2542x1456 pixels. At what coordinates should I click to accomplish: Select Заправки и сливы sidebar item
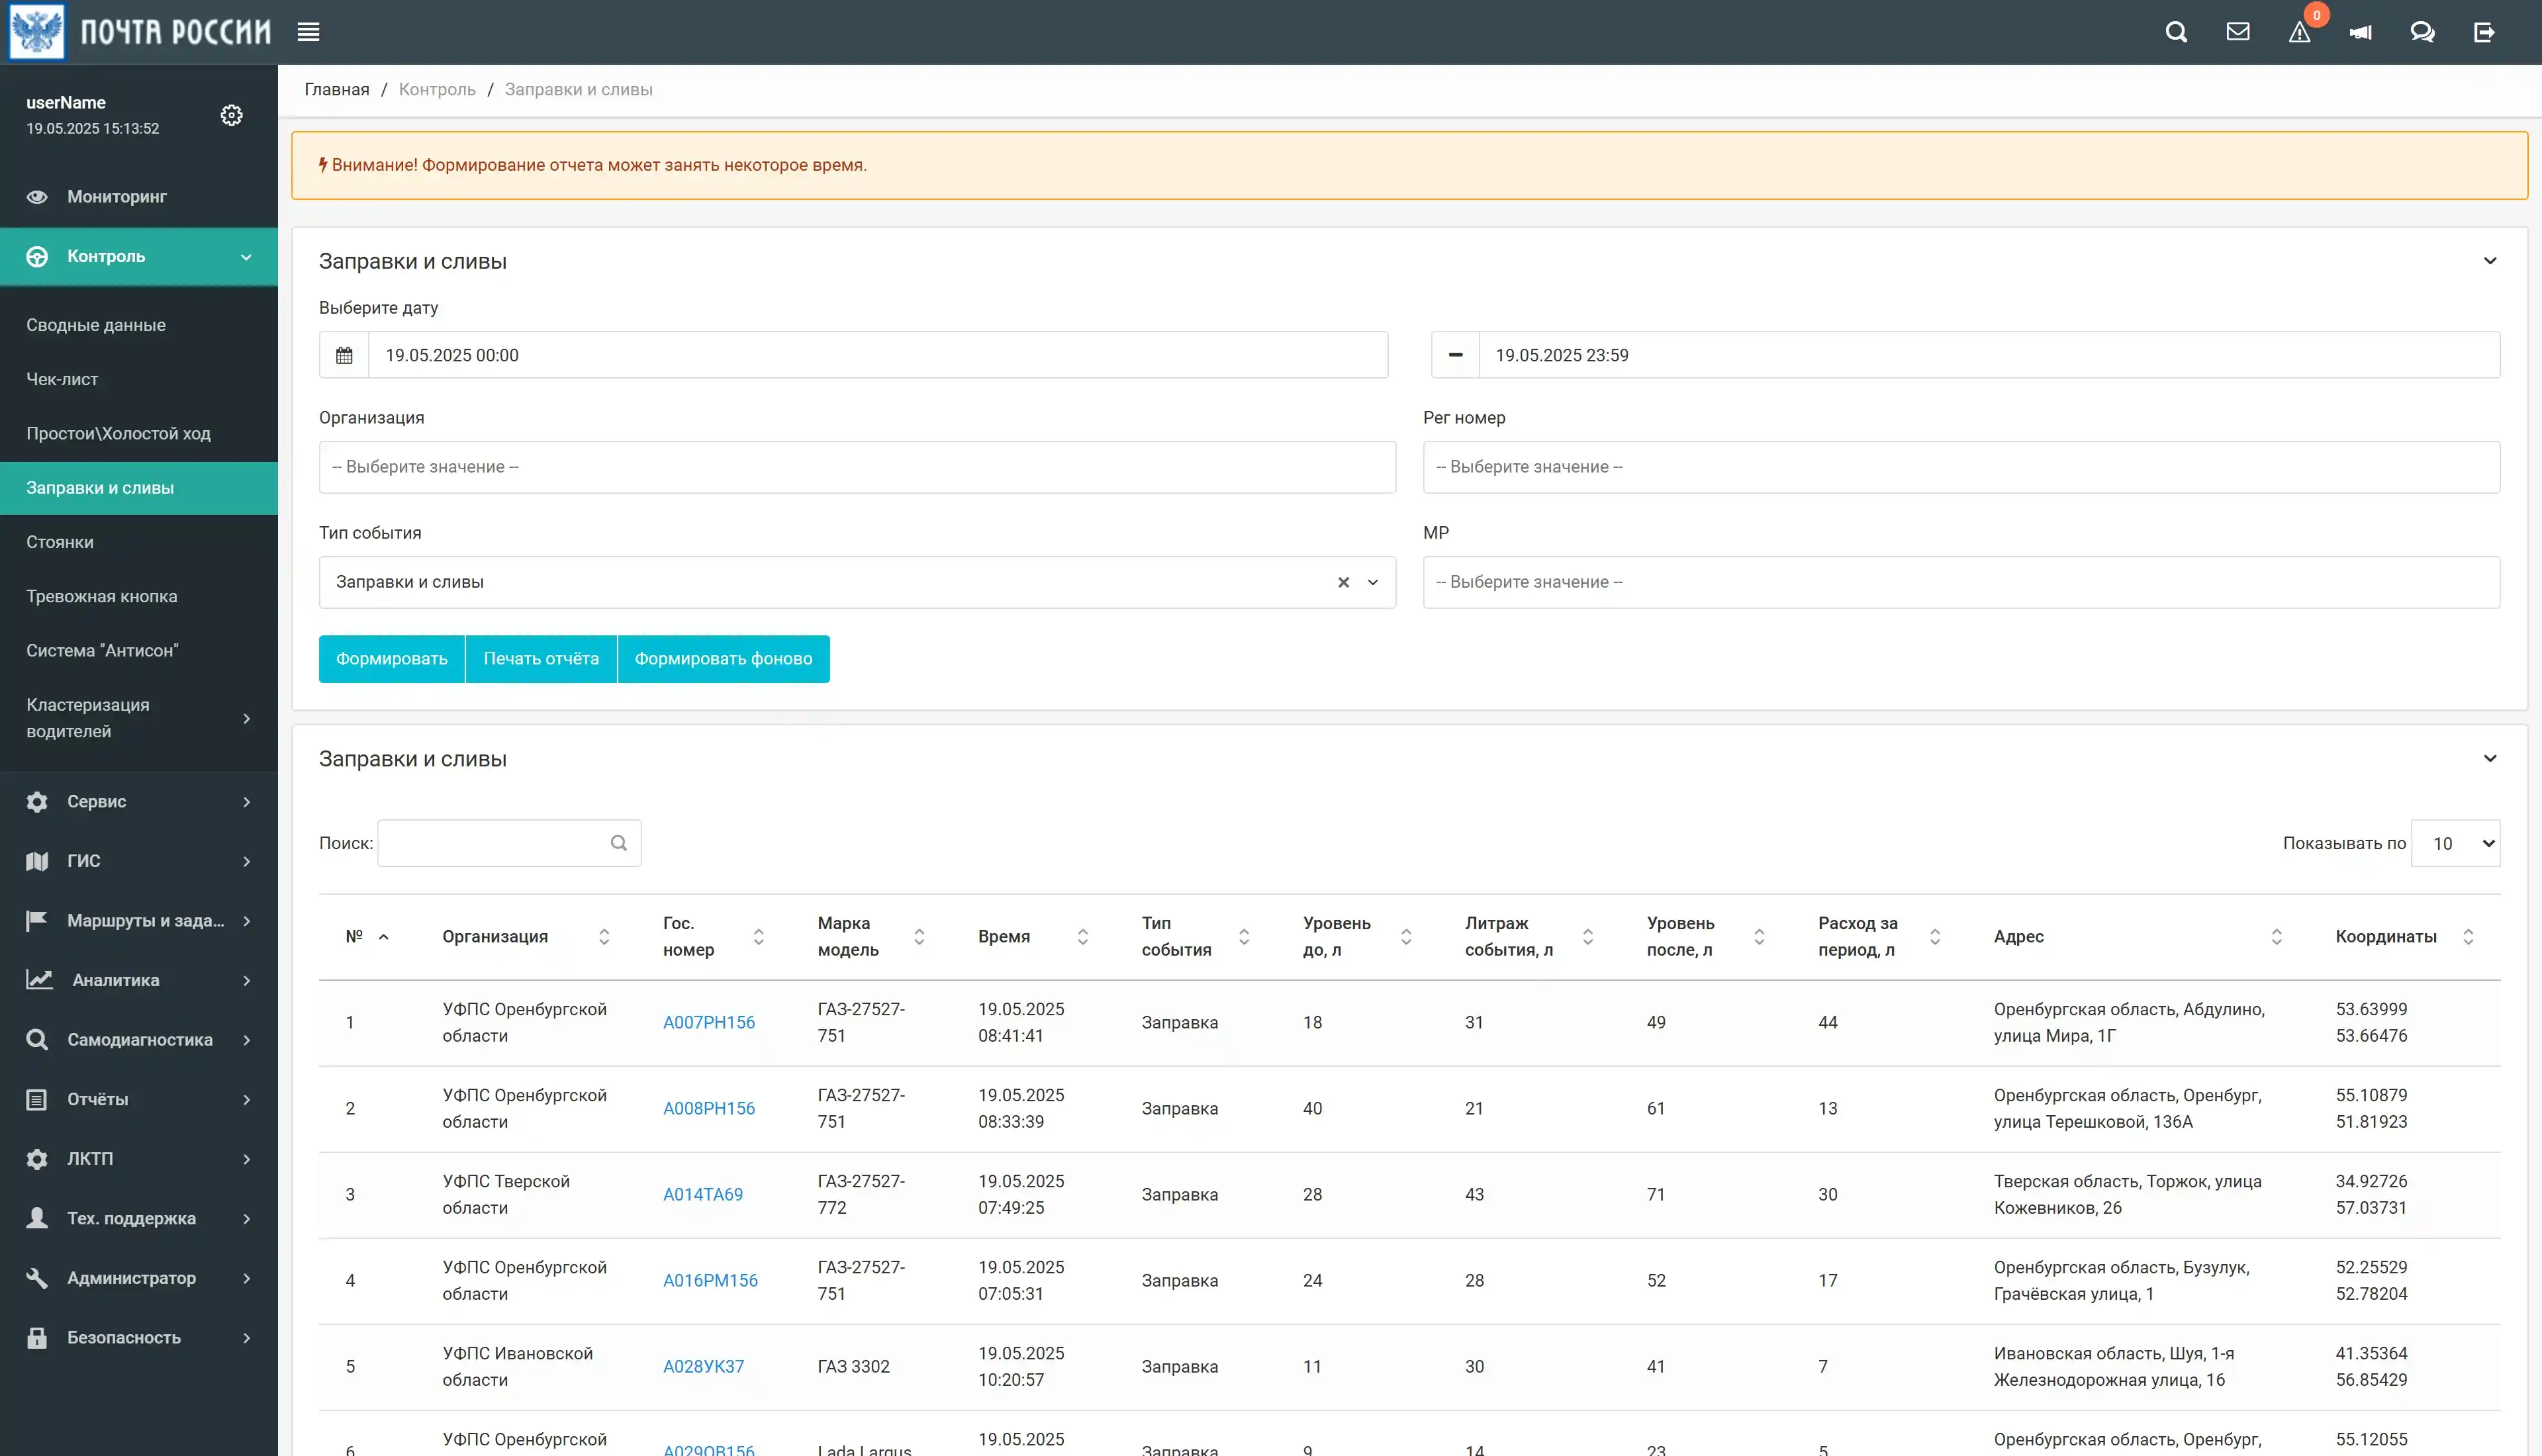[139, 488]
